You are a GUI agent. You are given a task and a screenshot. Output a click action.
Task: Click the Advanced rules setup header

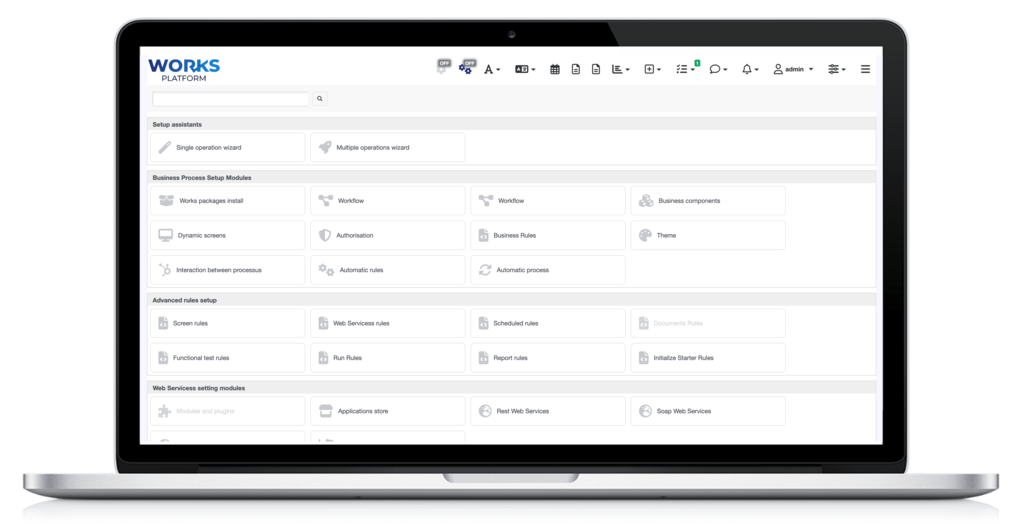pos(512,300)
